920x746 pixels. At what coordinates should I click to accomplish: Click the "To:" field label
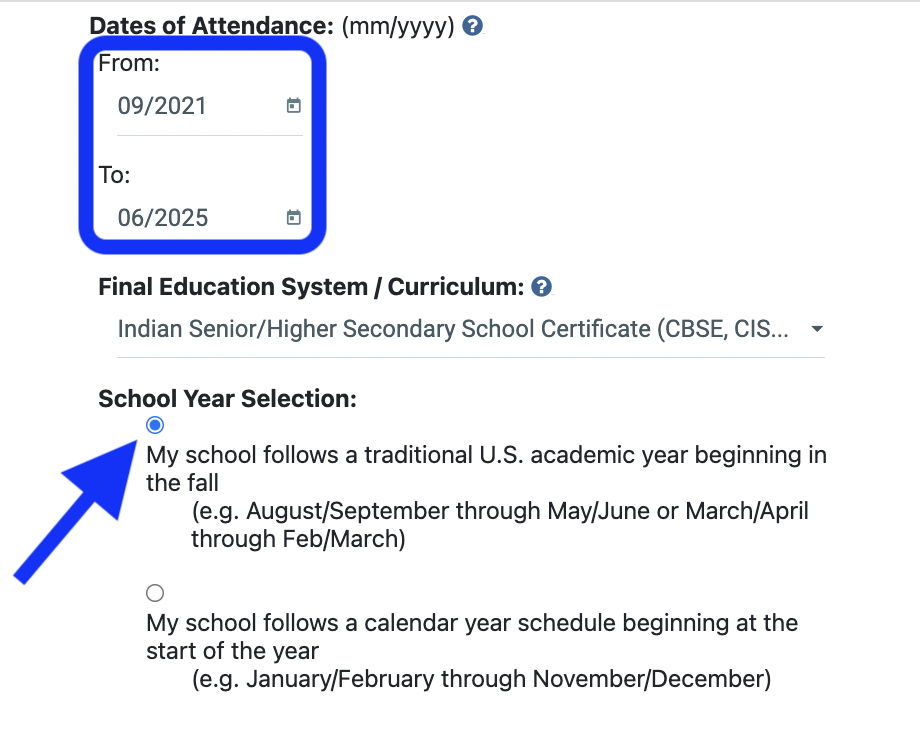click(x=115, y=175)
